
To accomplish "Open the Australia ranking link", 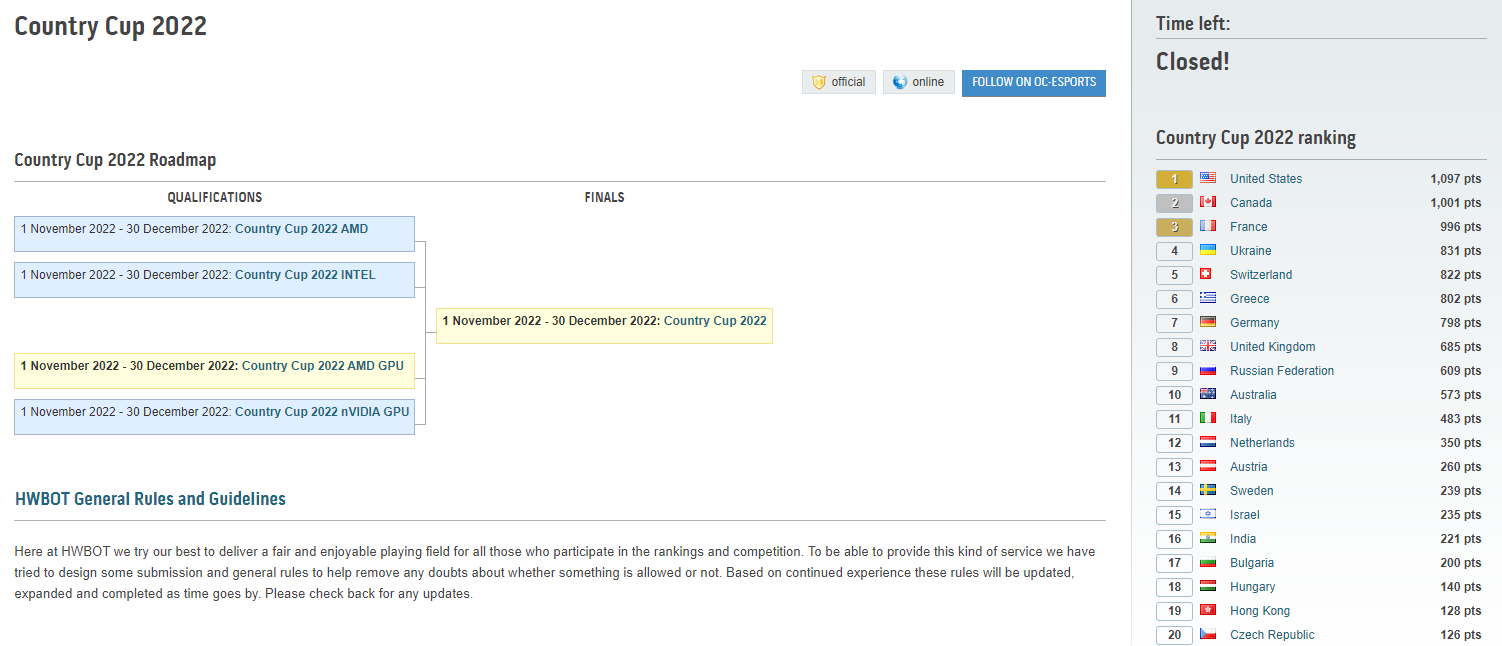I will click(1253, 395).
